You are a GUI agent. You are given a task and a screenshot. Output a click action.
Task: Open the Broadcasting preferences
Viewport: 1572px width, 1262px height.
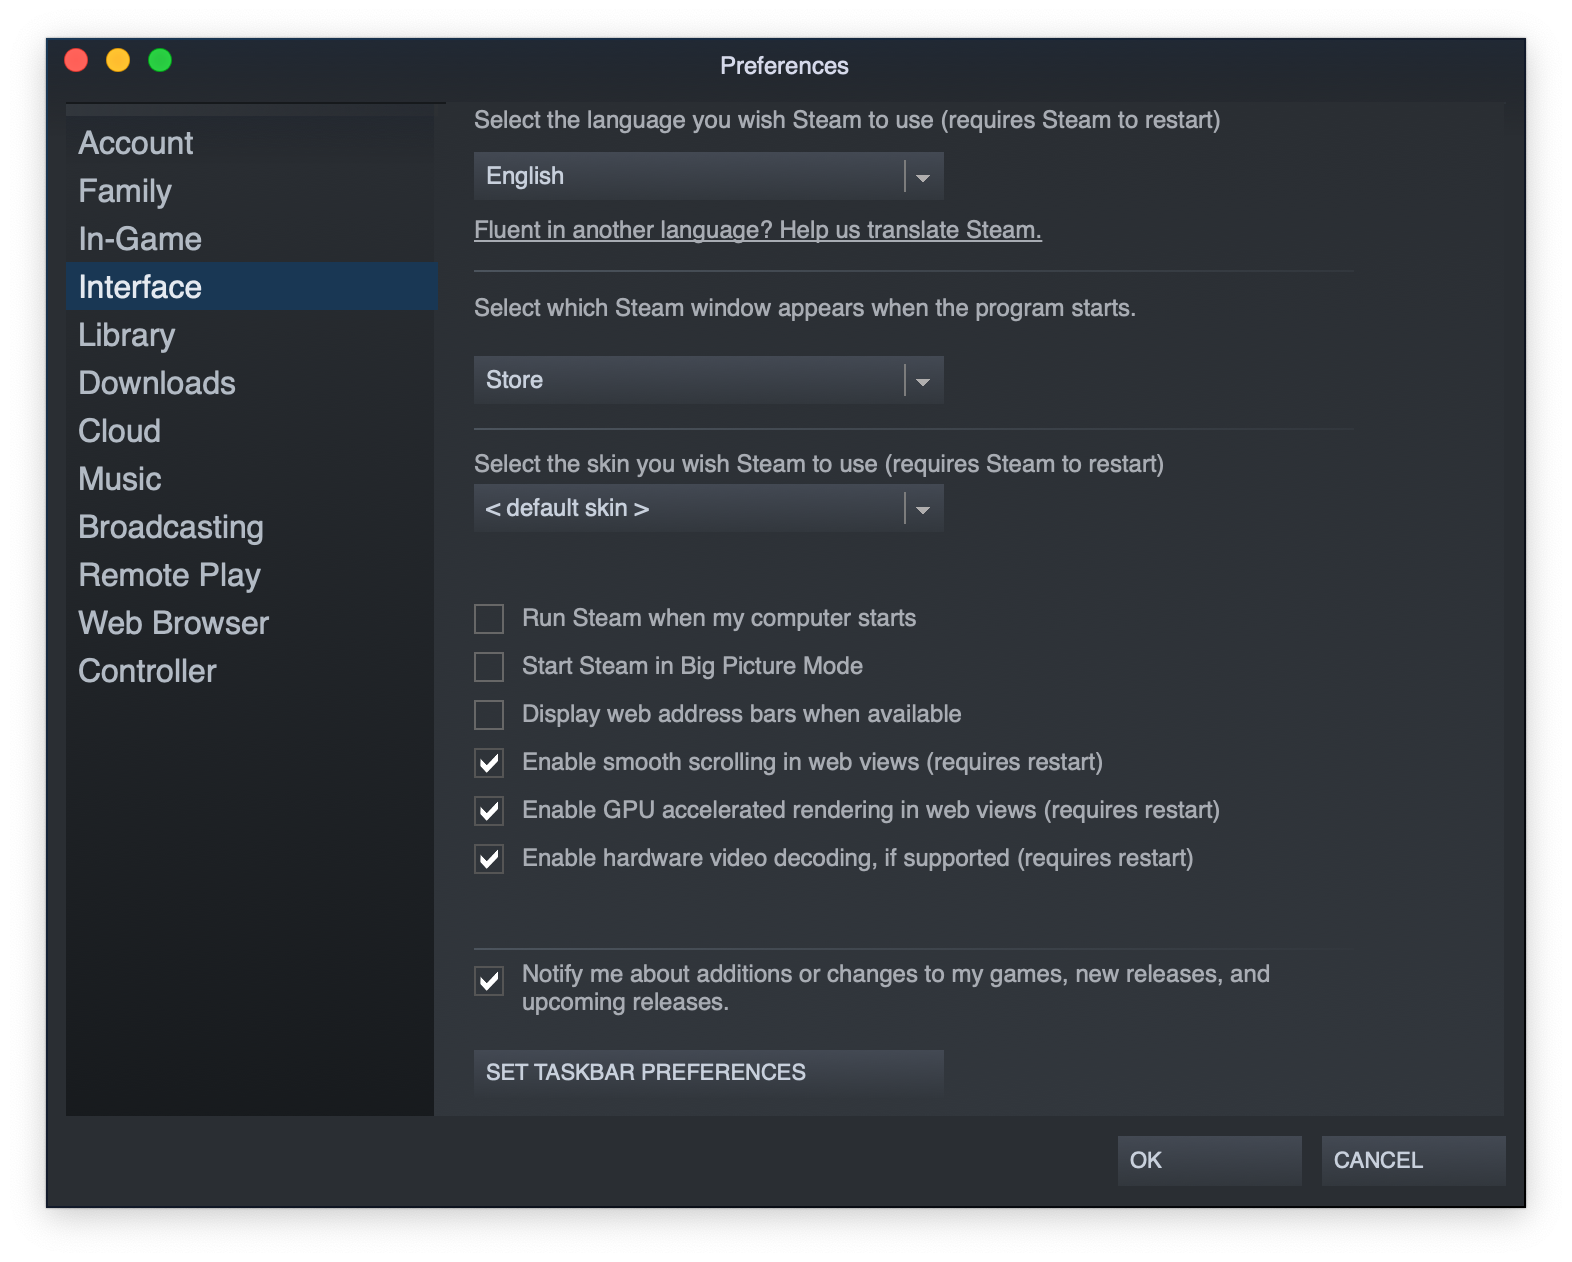click(x=170, y=527)
